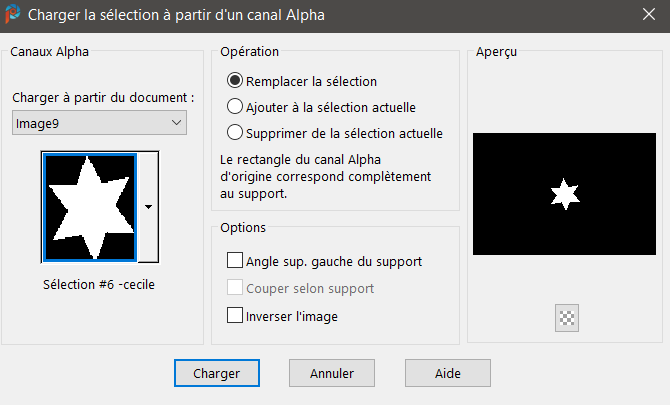Image resolution: width=670 pixels, height=405 pixels.
Task: Choose Ajouter à la sélection actuelle
Action: coord(236,106)
